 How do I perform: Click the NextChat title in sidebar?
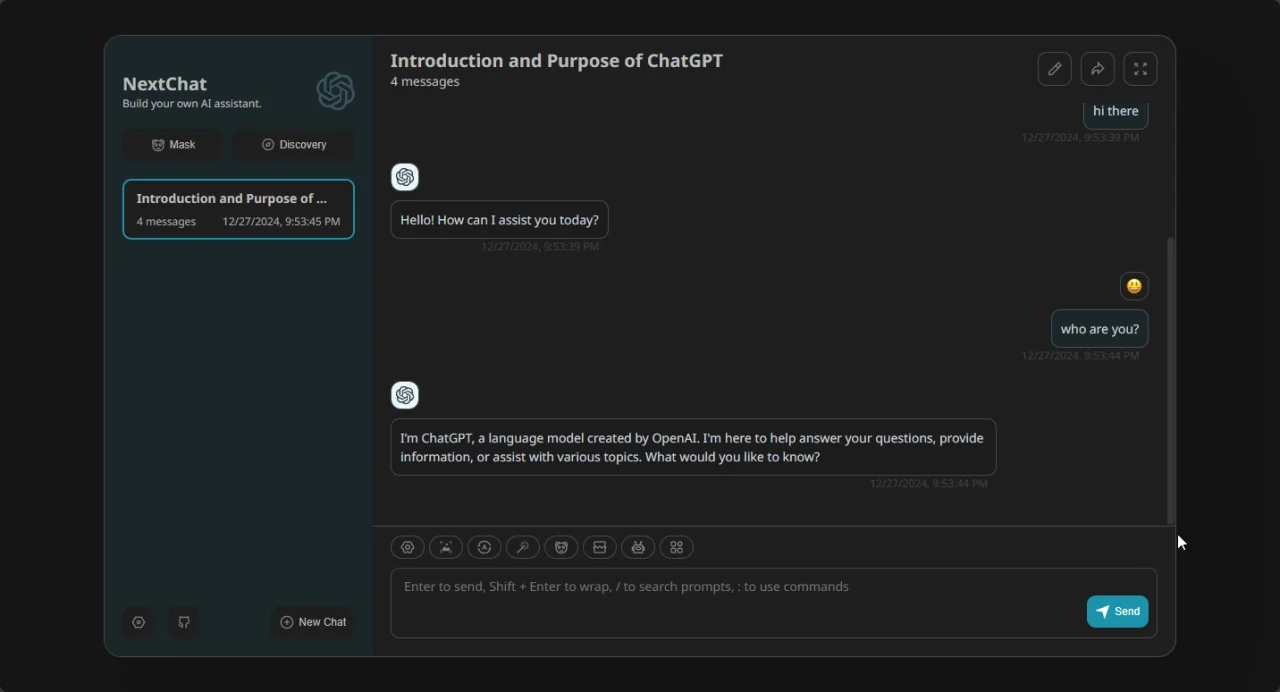point(165,84)
